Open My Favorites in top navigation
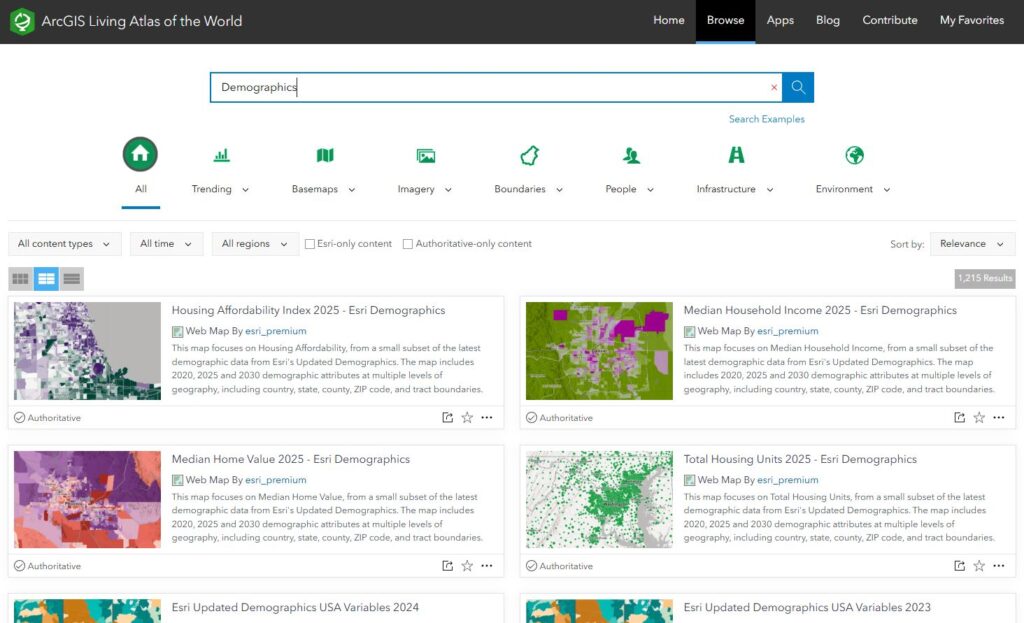Screen dimensions: 1024x623 (x=972, y=20)
